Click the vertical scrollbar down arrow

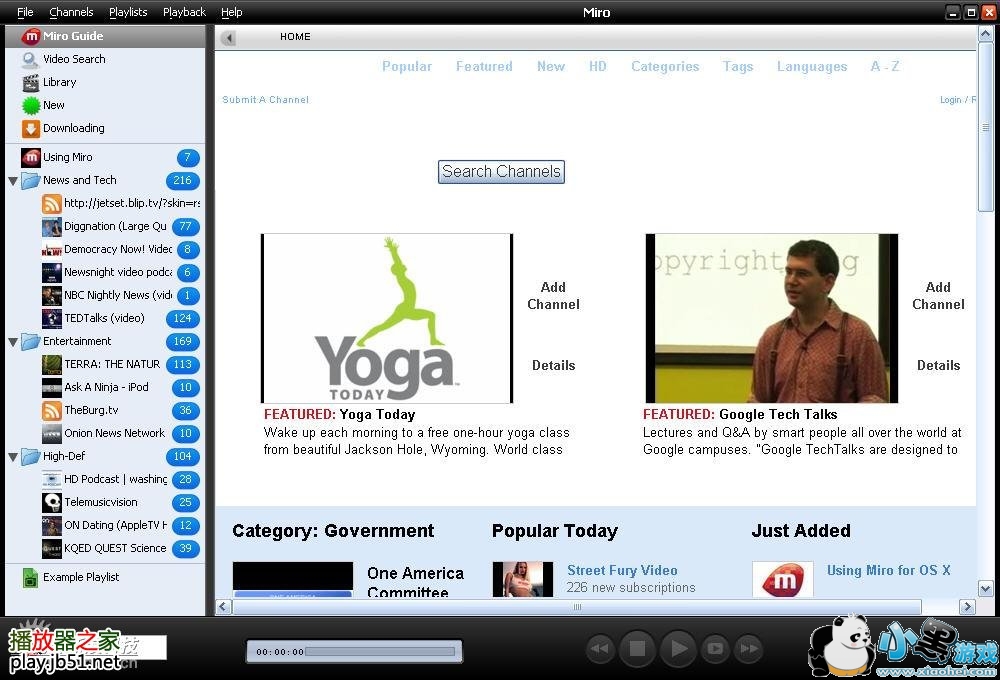985,589
